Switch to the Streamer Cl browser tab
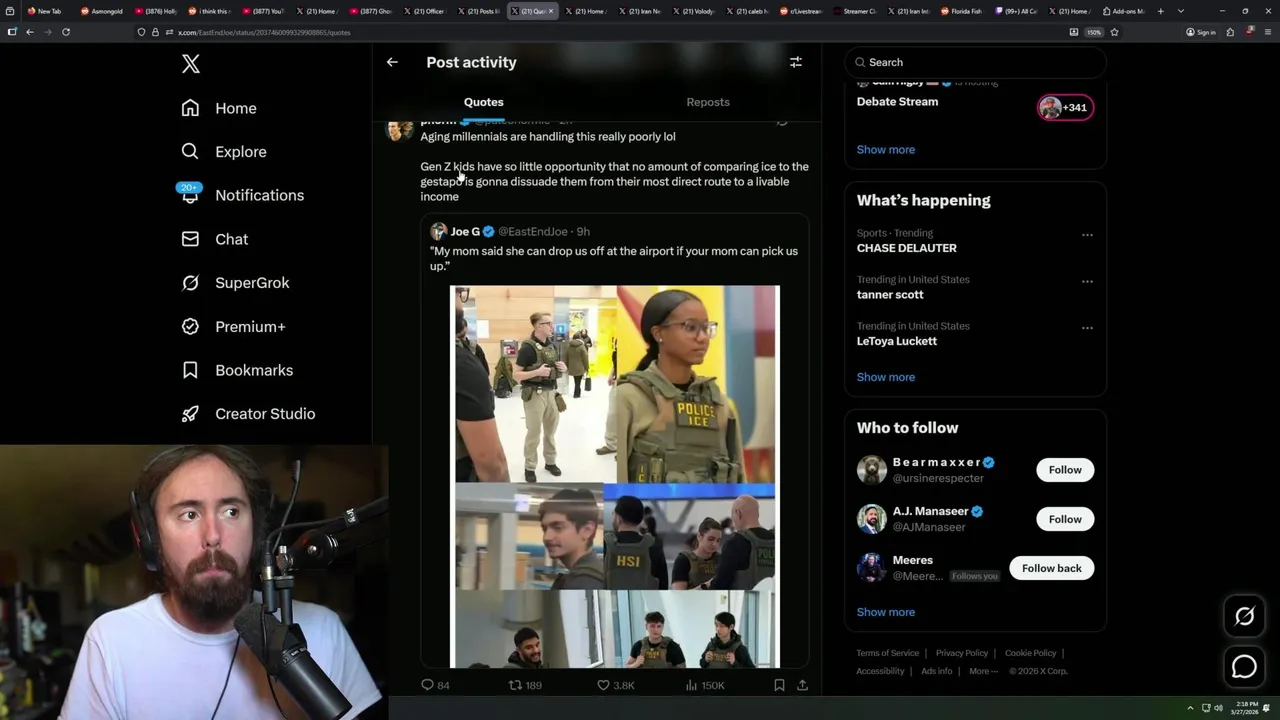 point(855,11)
